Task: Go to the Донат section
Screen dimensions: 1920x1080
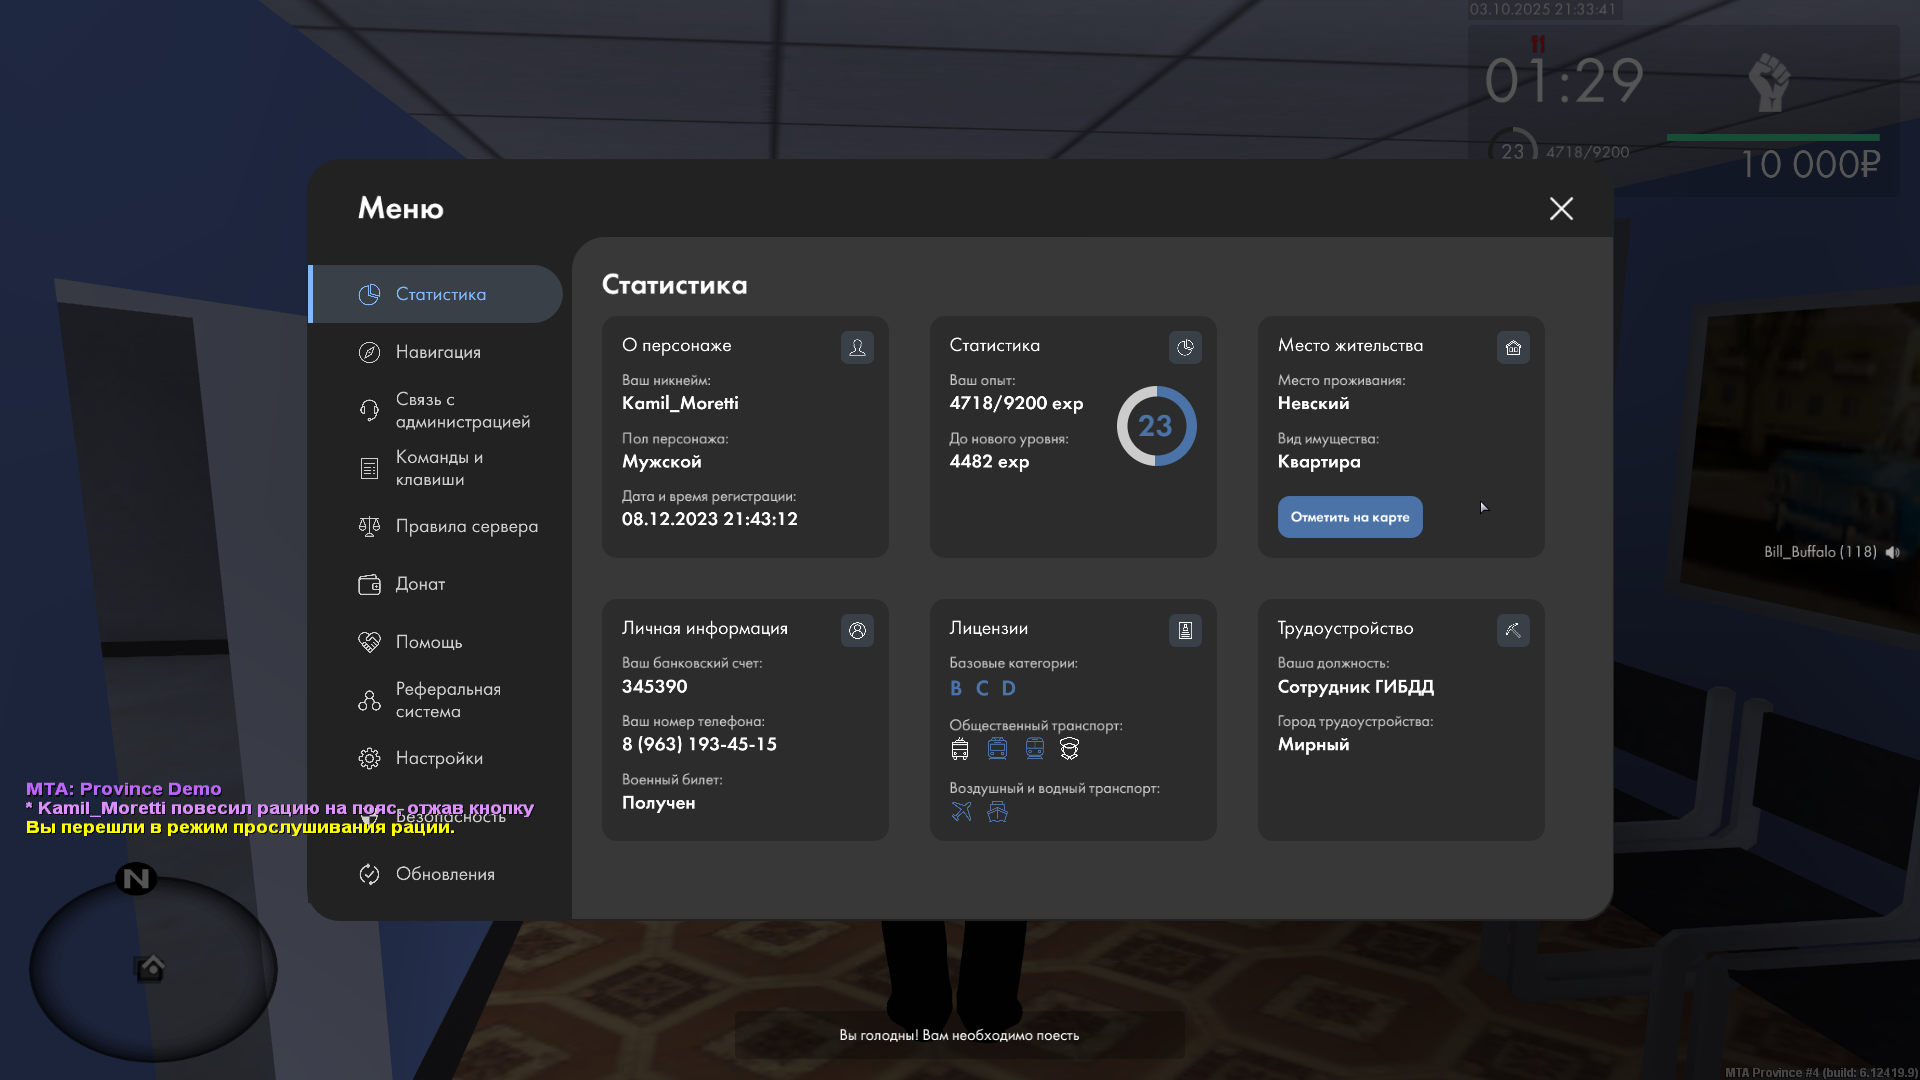Action: tap(420, 584)
